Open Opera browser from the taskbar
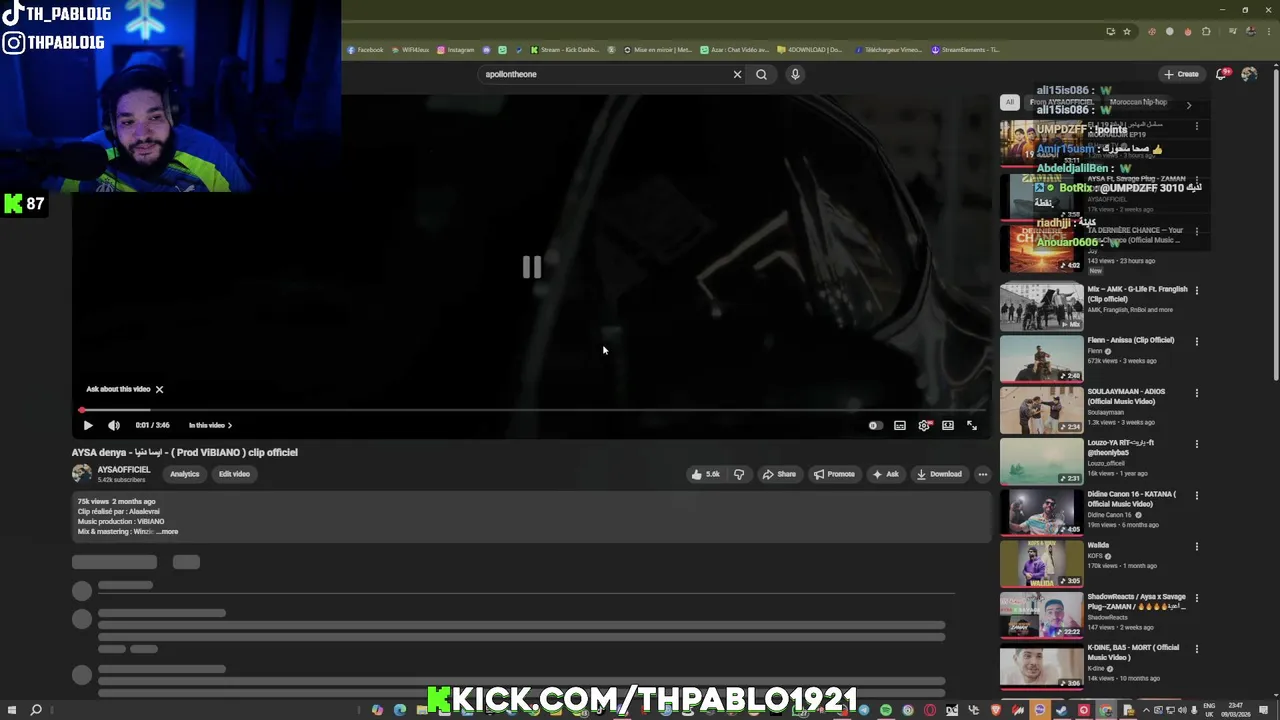Viewport: 1280px width, 720px height. [x=930, y=710]
